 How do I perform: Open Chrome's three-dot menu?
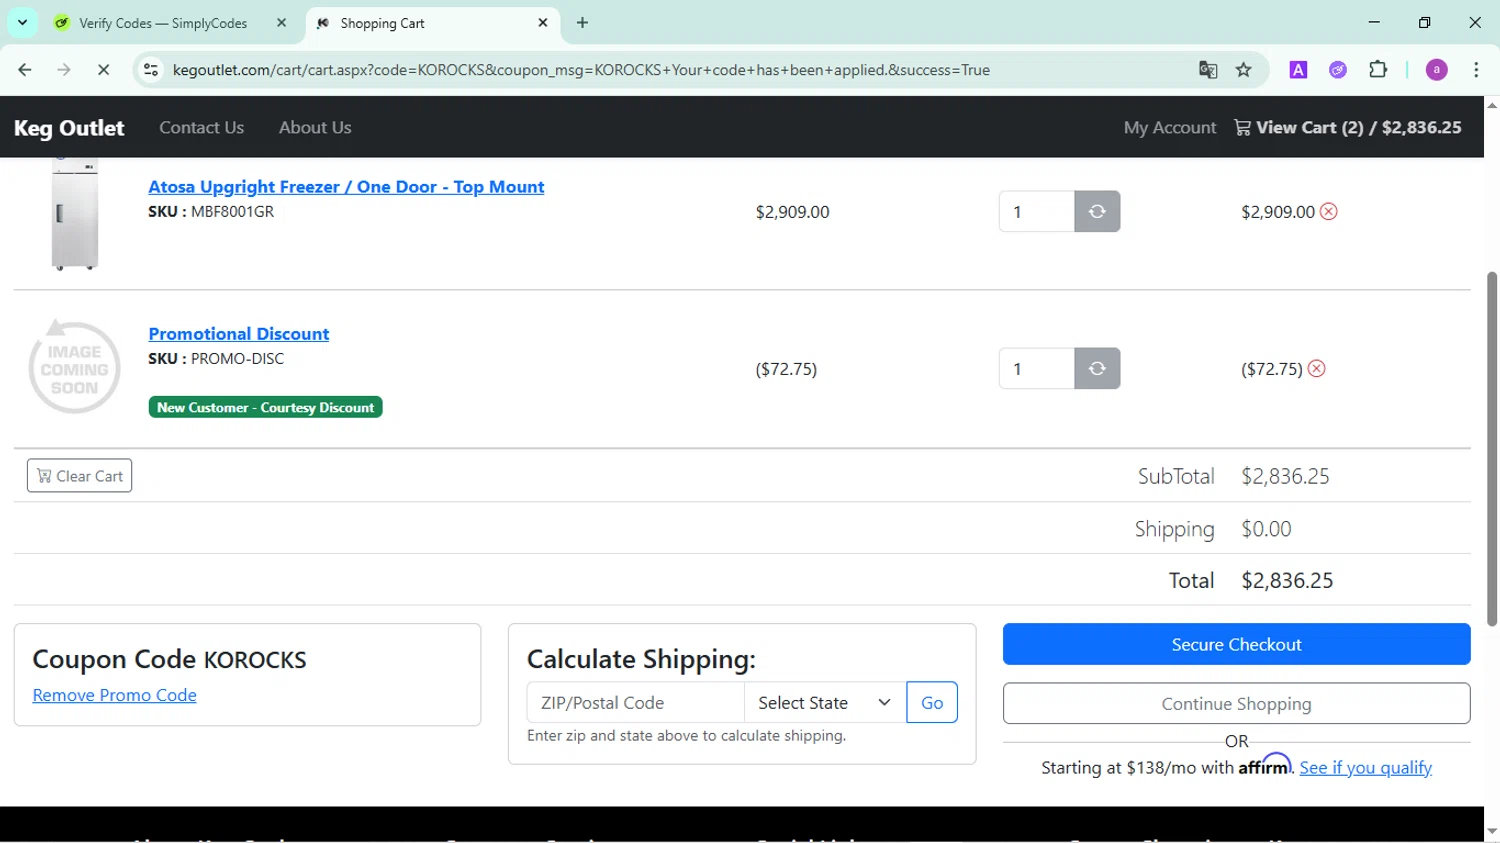(1476, 69)
